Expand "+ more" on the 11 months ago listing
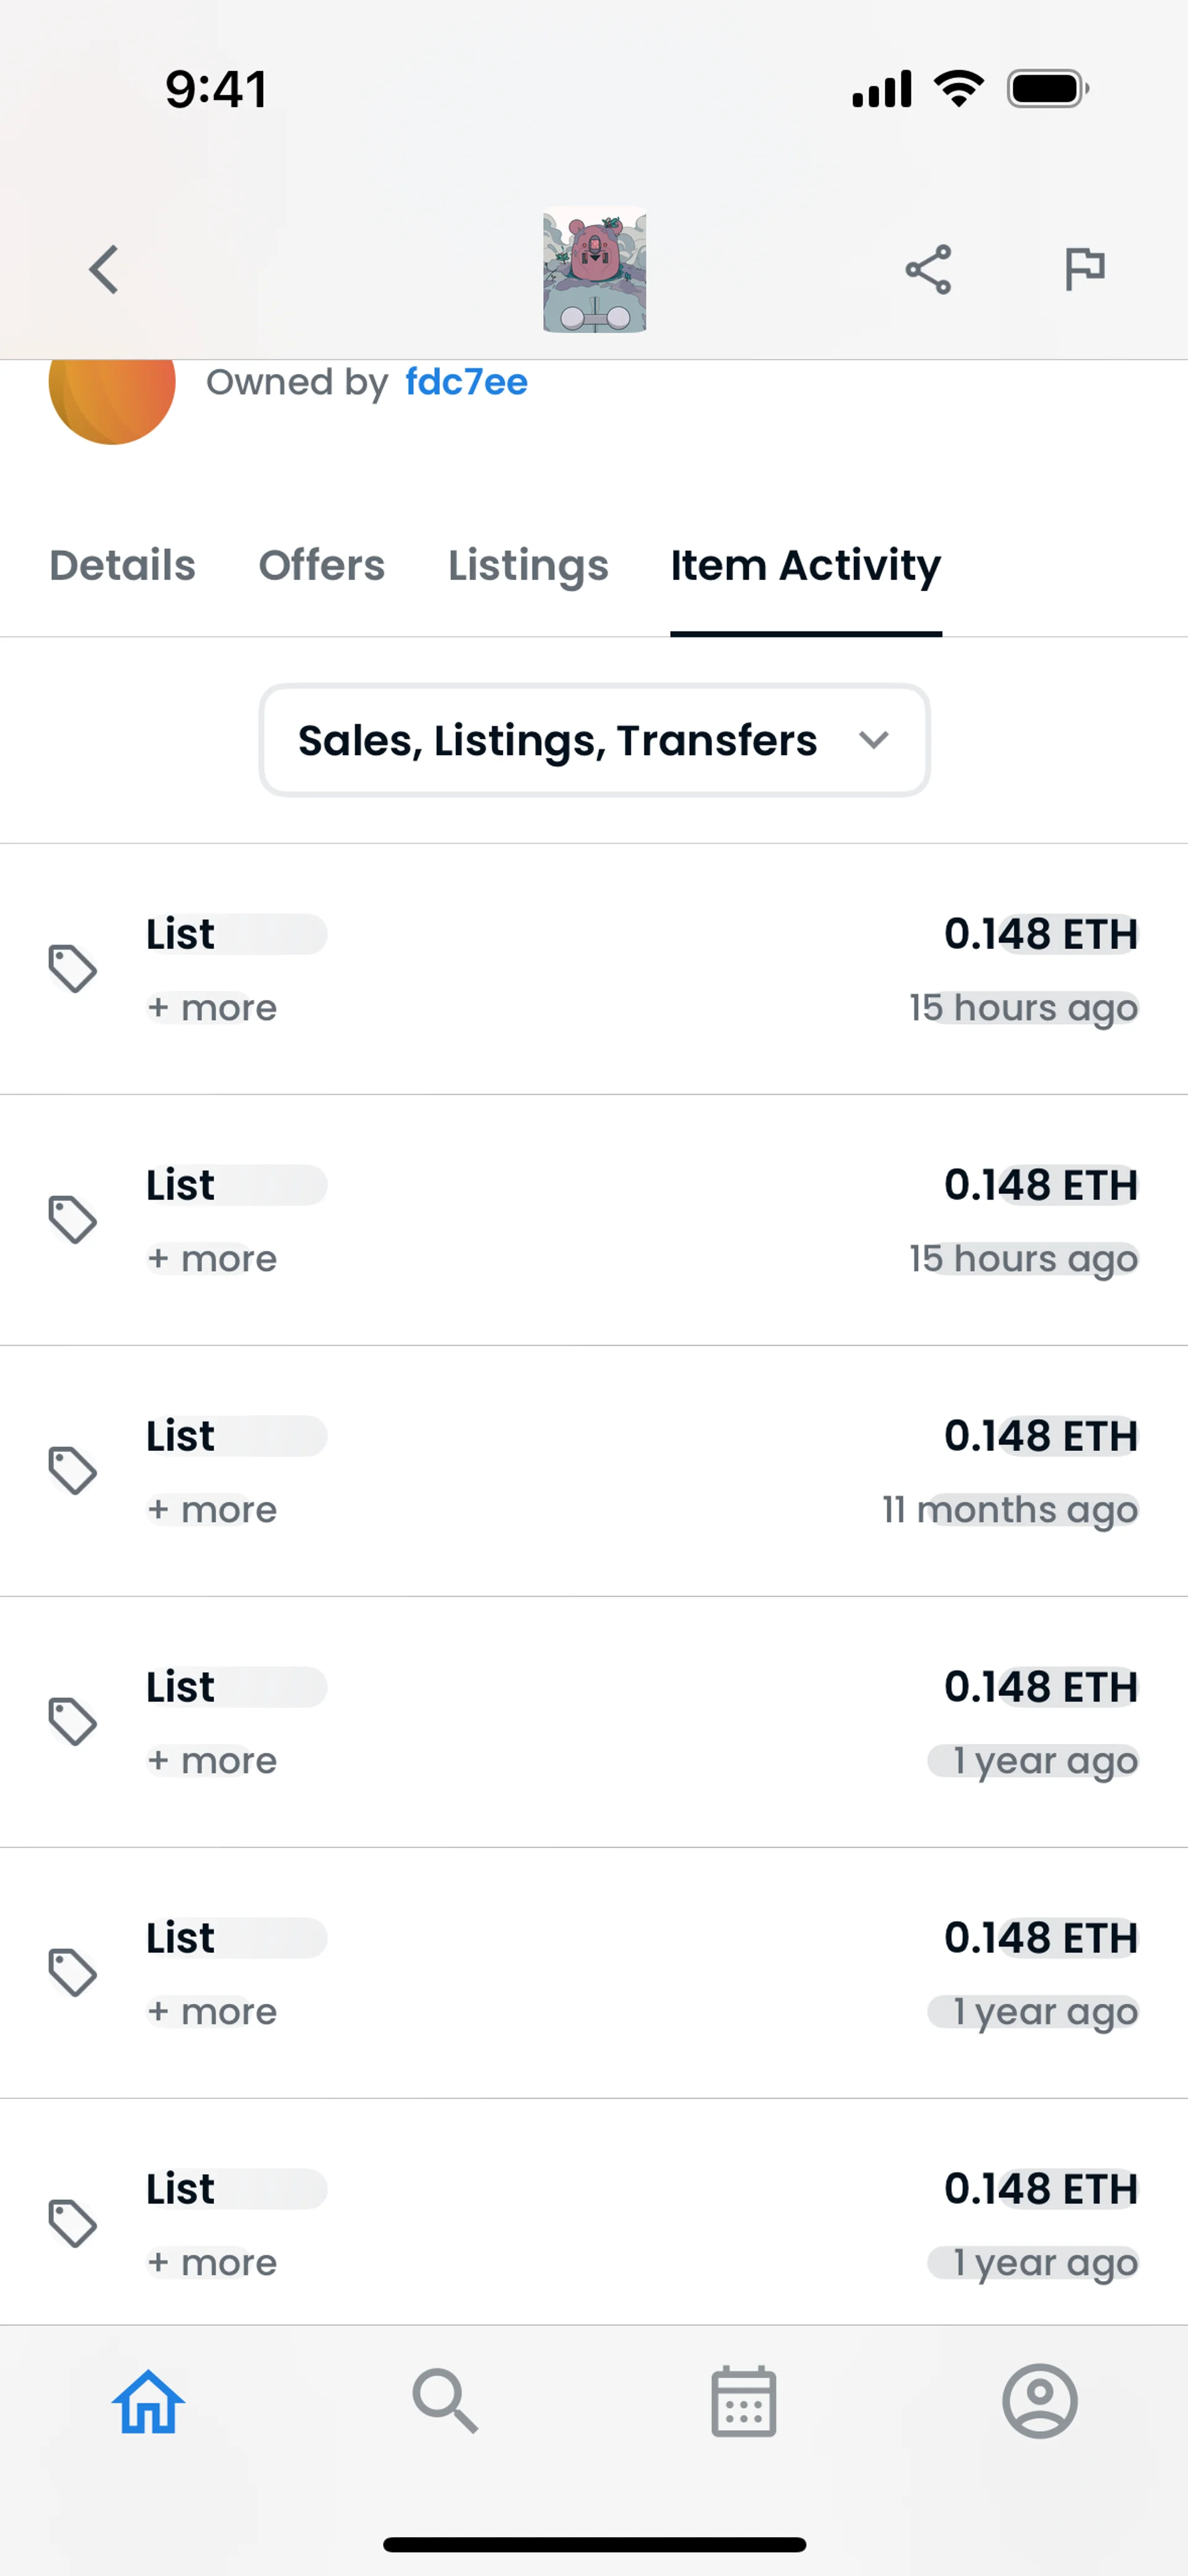This screenshot has height=2576, width=1188. tap(212, 1510)
